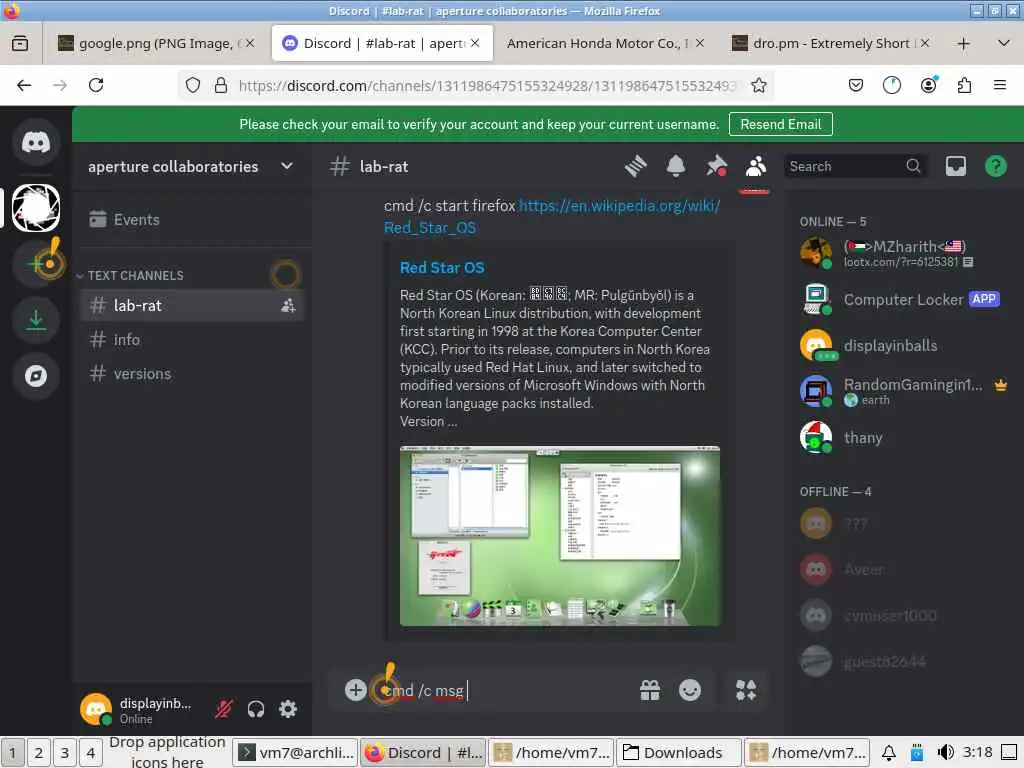Open Events in channel sidebar
This screenshot has width=1024, height=768.
[x=193, y=219]
